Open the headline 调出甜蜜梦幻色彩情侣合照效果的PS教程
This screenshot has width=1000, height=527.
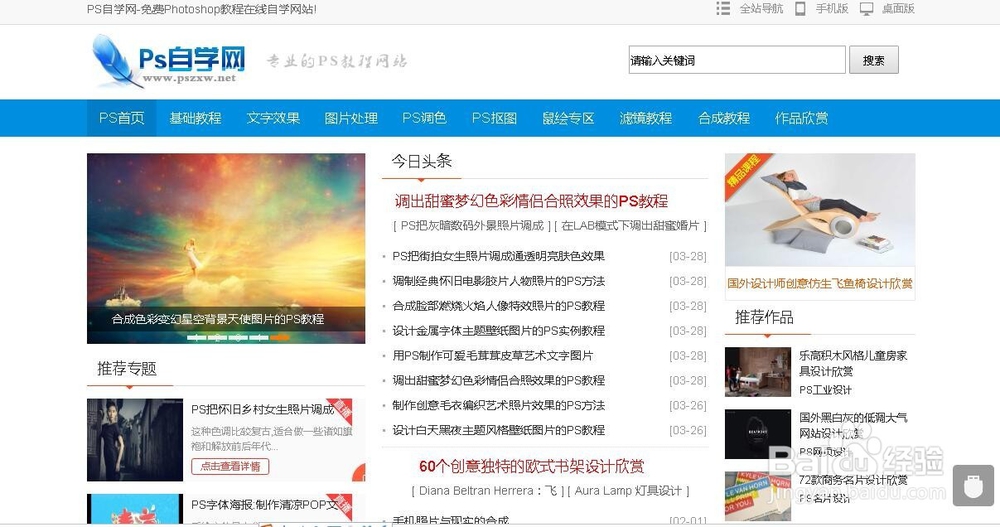point(531,202)
